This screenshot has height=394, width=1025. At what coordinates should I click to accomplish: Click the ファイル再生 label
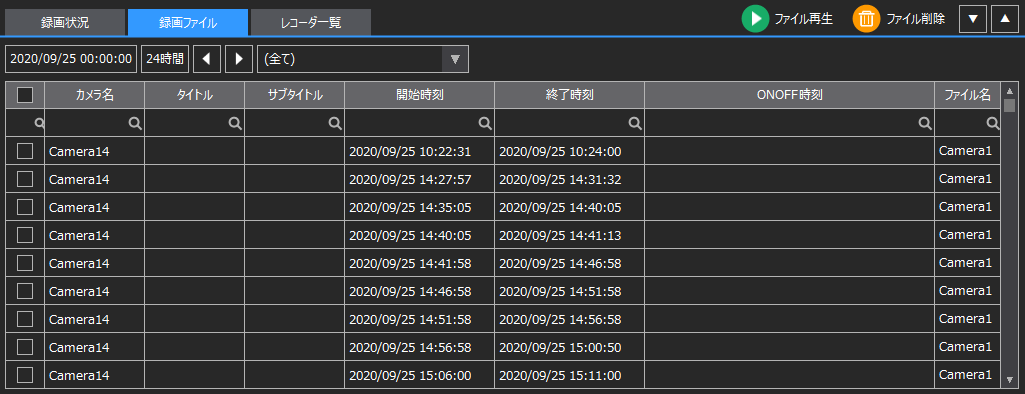[x=803, y=19]
